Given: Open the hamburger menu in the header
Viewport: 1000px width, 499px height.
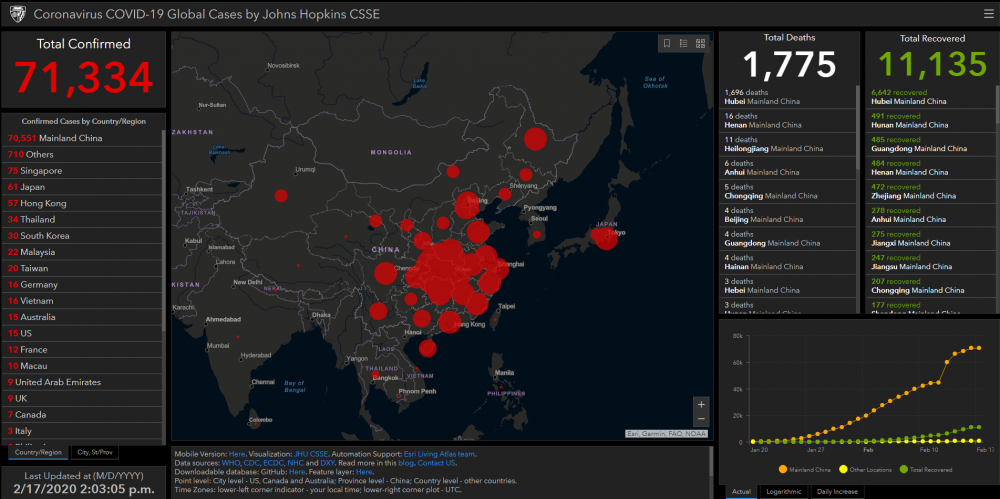Looking at the screenshot, I should (988, 13).
